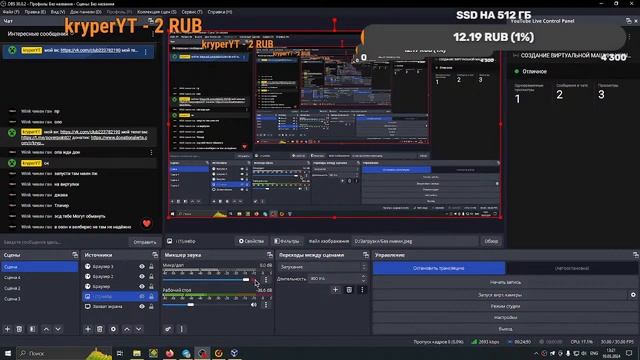Image resolution: width=640 pixels, height=360 pixels.
Task: Toggle lock on Браузер source
Action: coord(151,287)
